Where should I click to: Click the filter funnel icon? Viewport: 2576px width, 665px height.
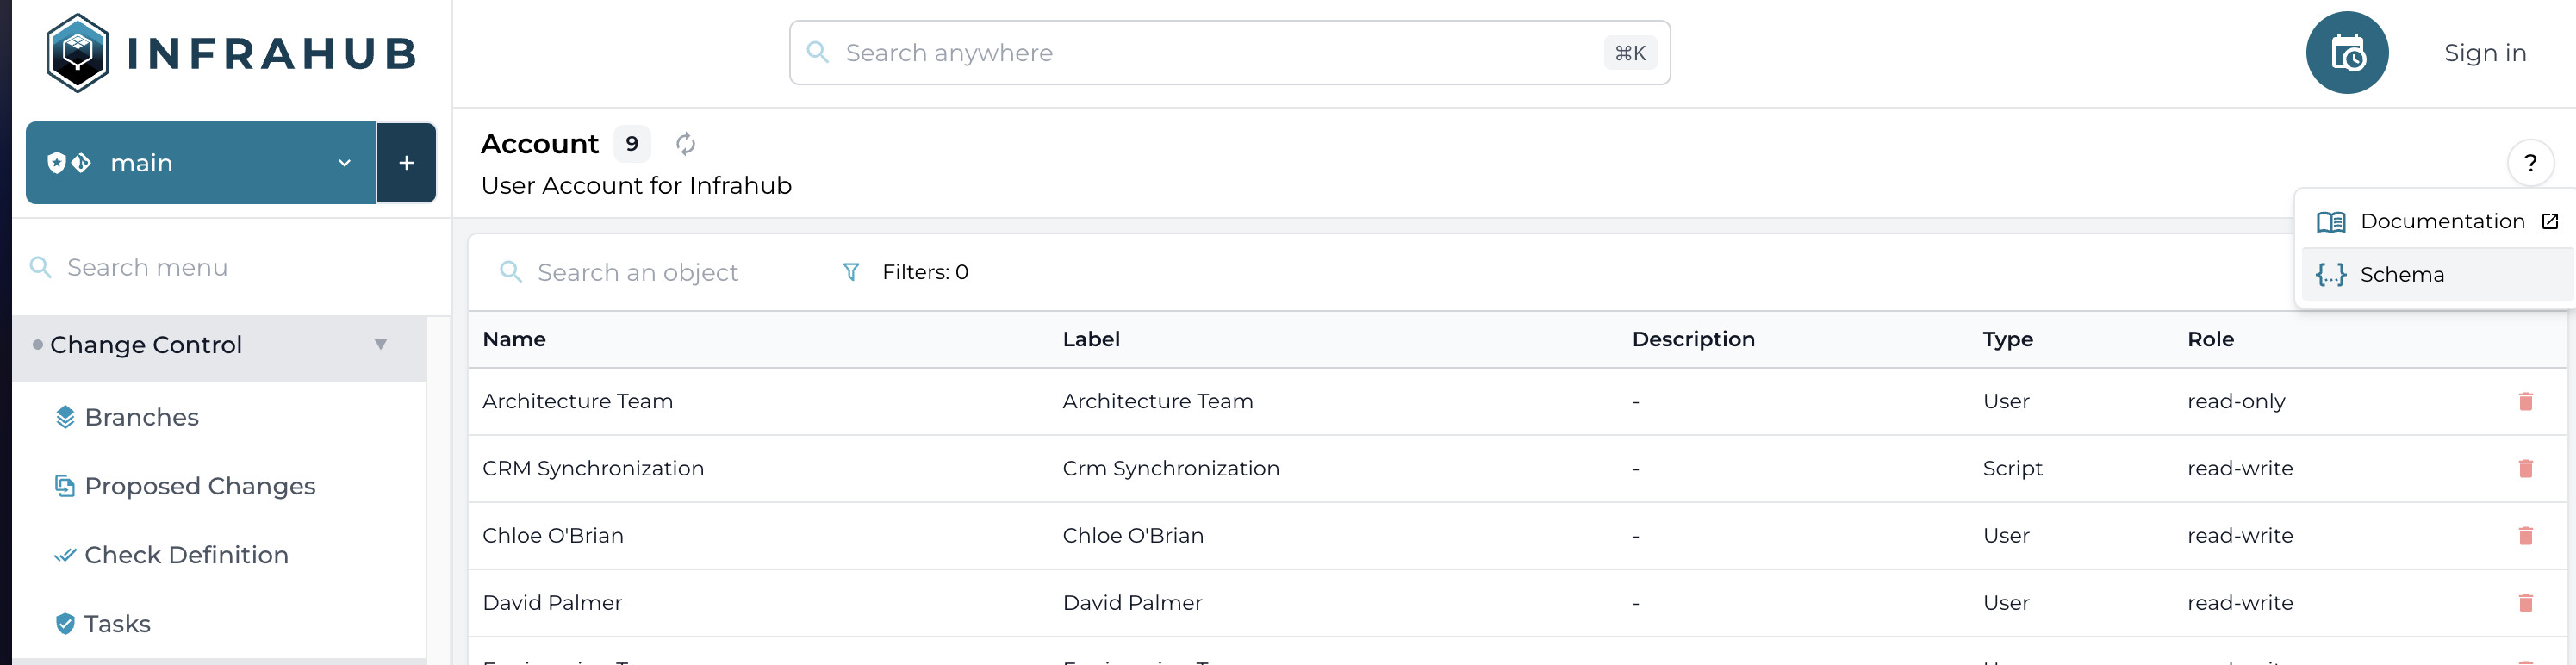click(x=851, y=272)
